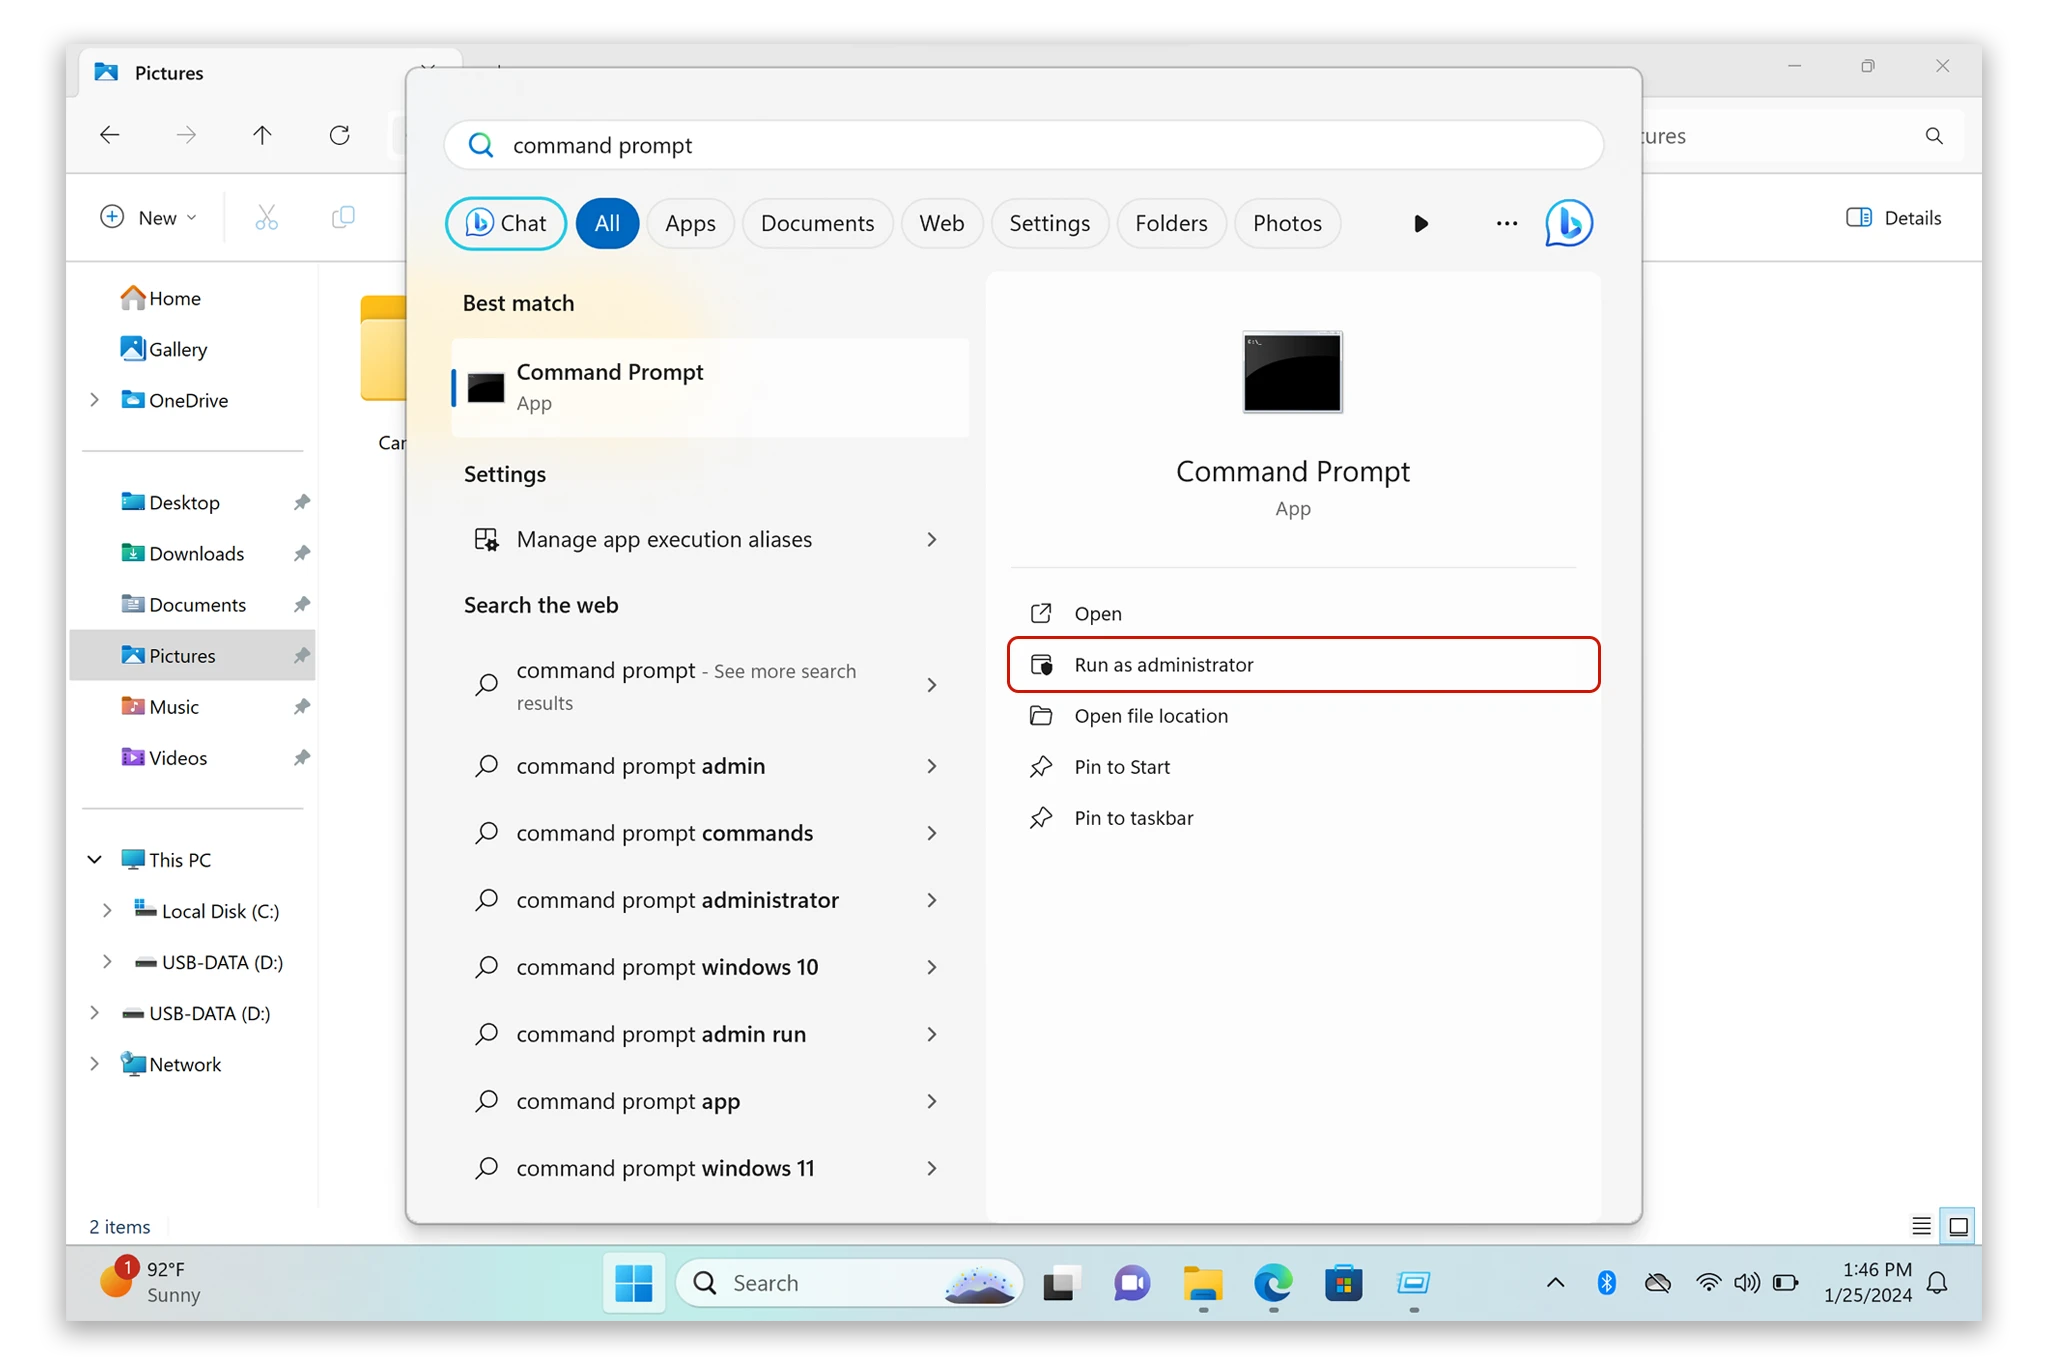Select the Settings filter tab

1049,223
